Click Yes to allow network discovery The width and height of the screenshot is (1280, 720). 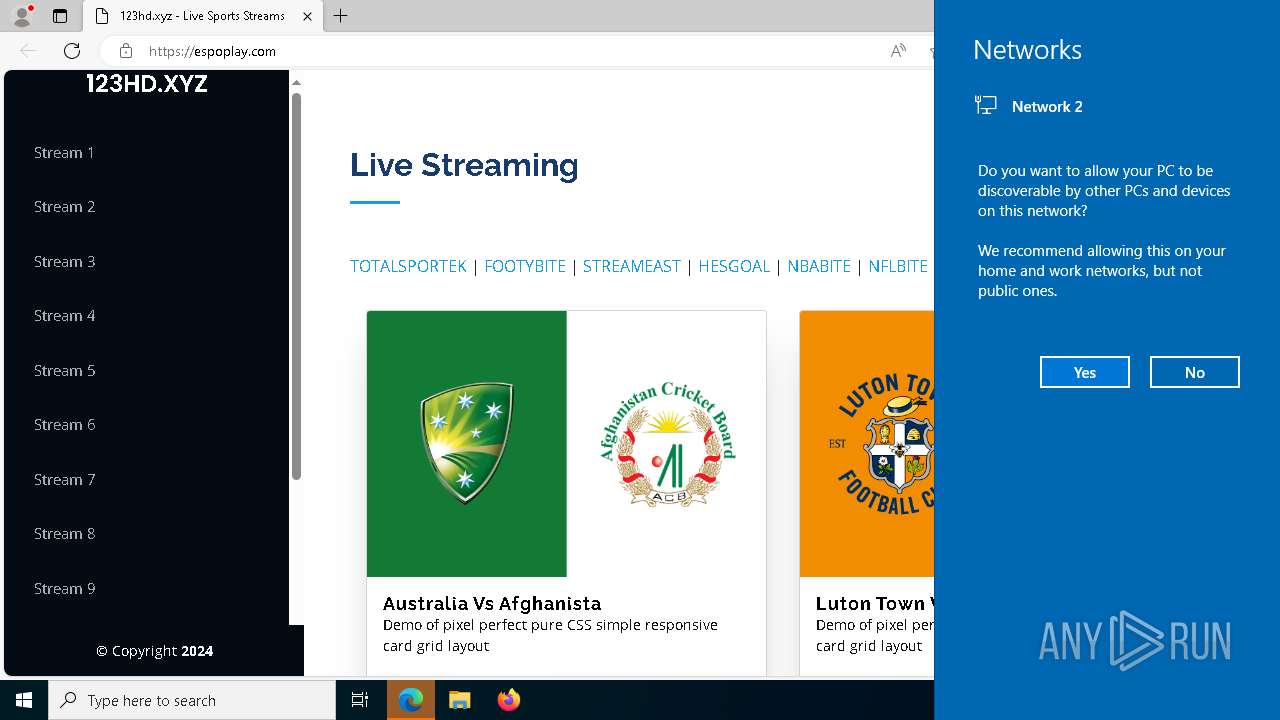tap(1085, 372)
